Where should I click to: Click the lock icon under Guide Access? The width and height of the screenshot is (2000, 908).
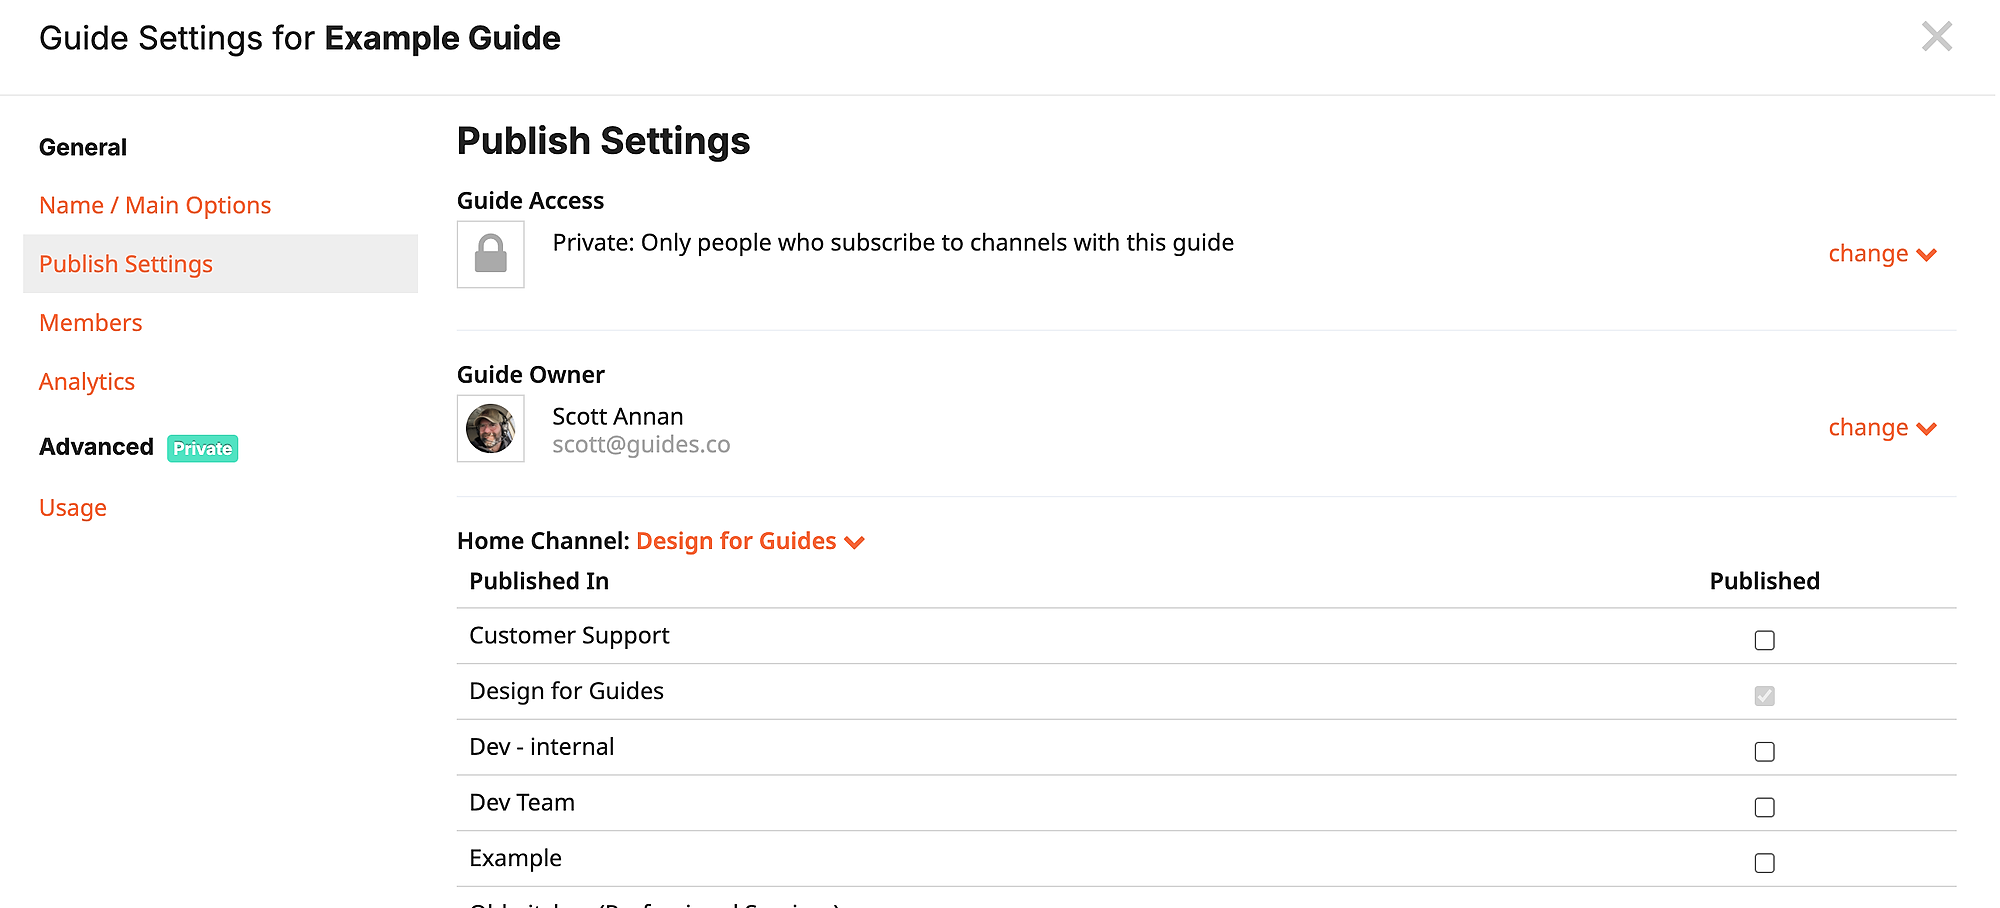pyautogui.click(x=490, y=254)
